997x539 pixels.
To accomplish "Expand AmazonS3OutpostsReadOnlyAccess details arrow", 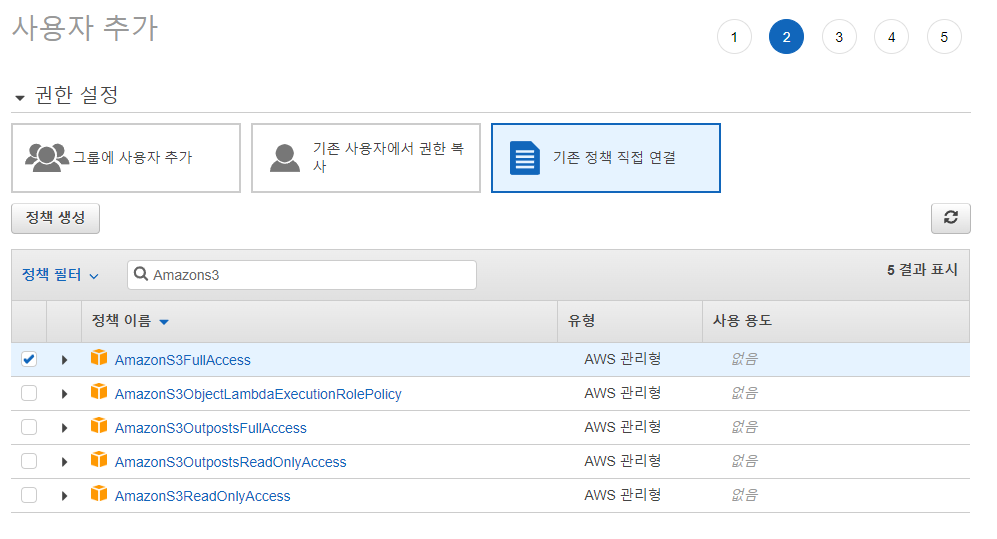I will 64,462.
